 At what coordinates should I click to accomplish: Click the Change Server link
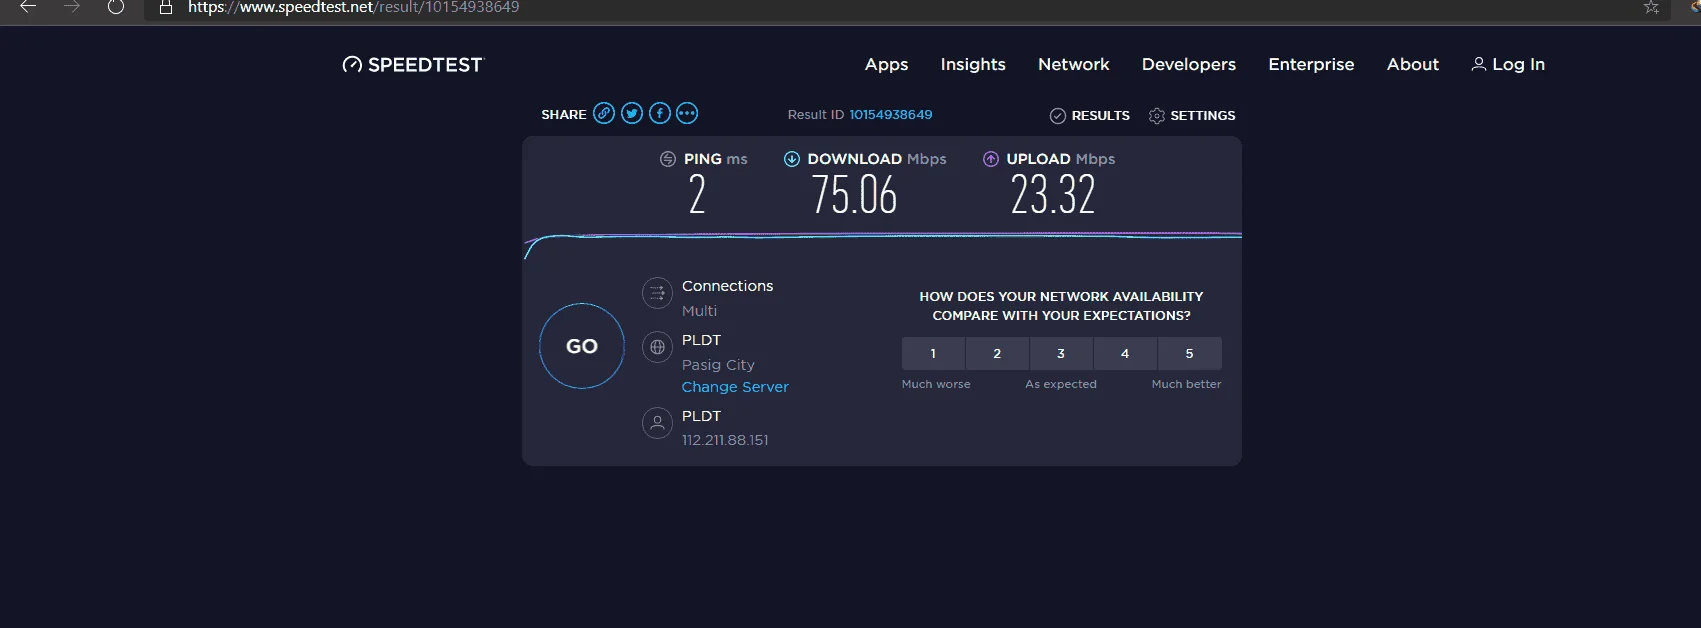[735, 387]
